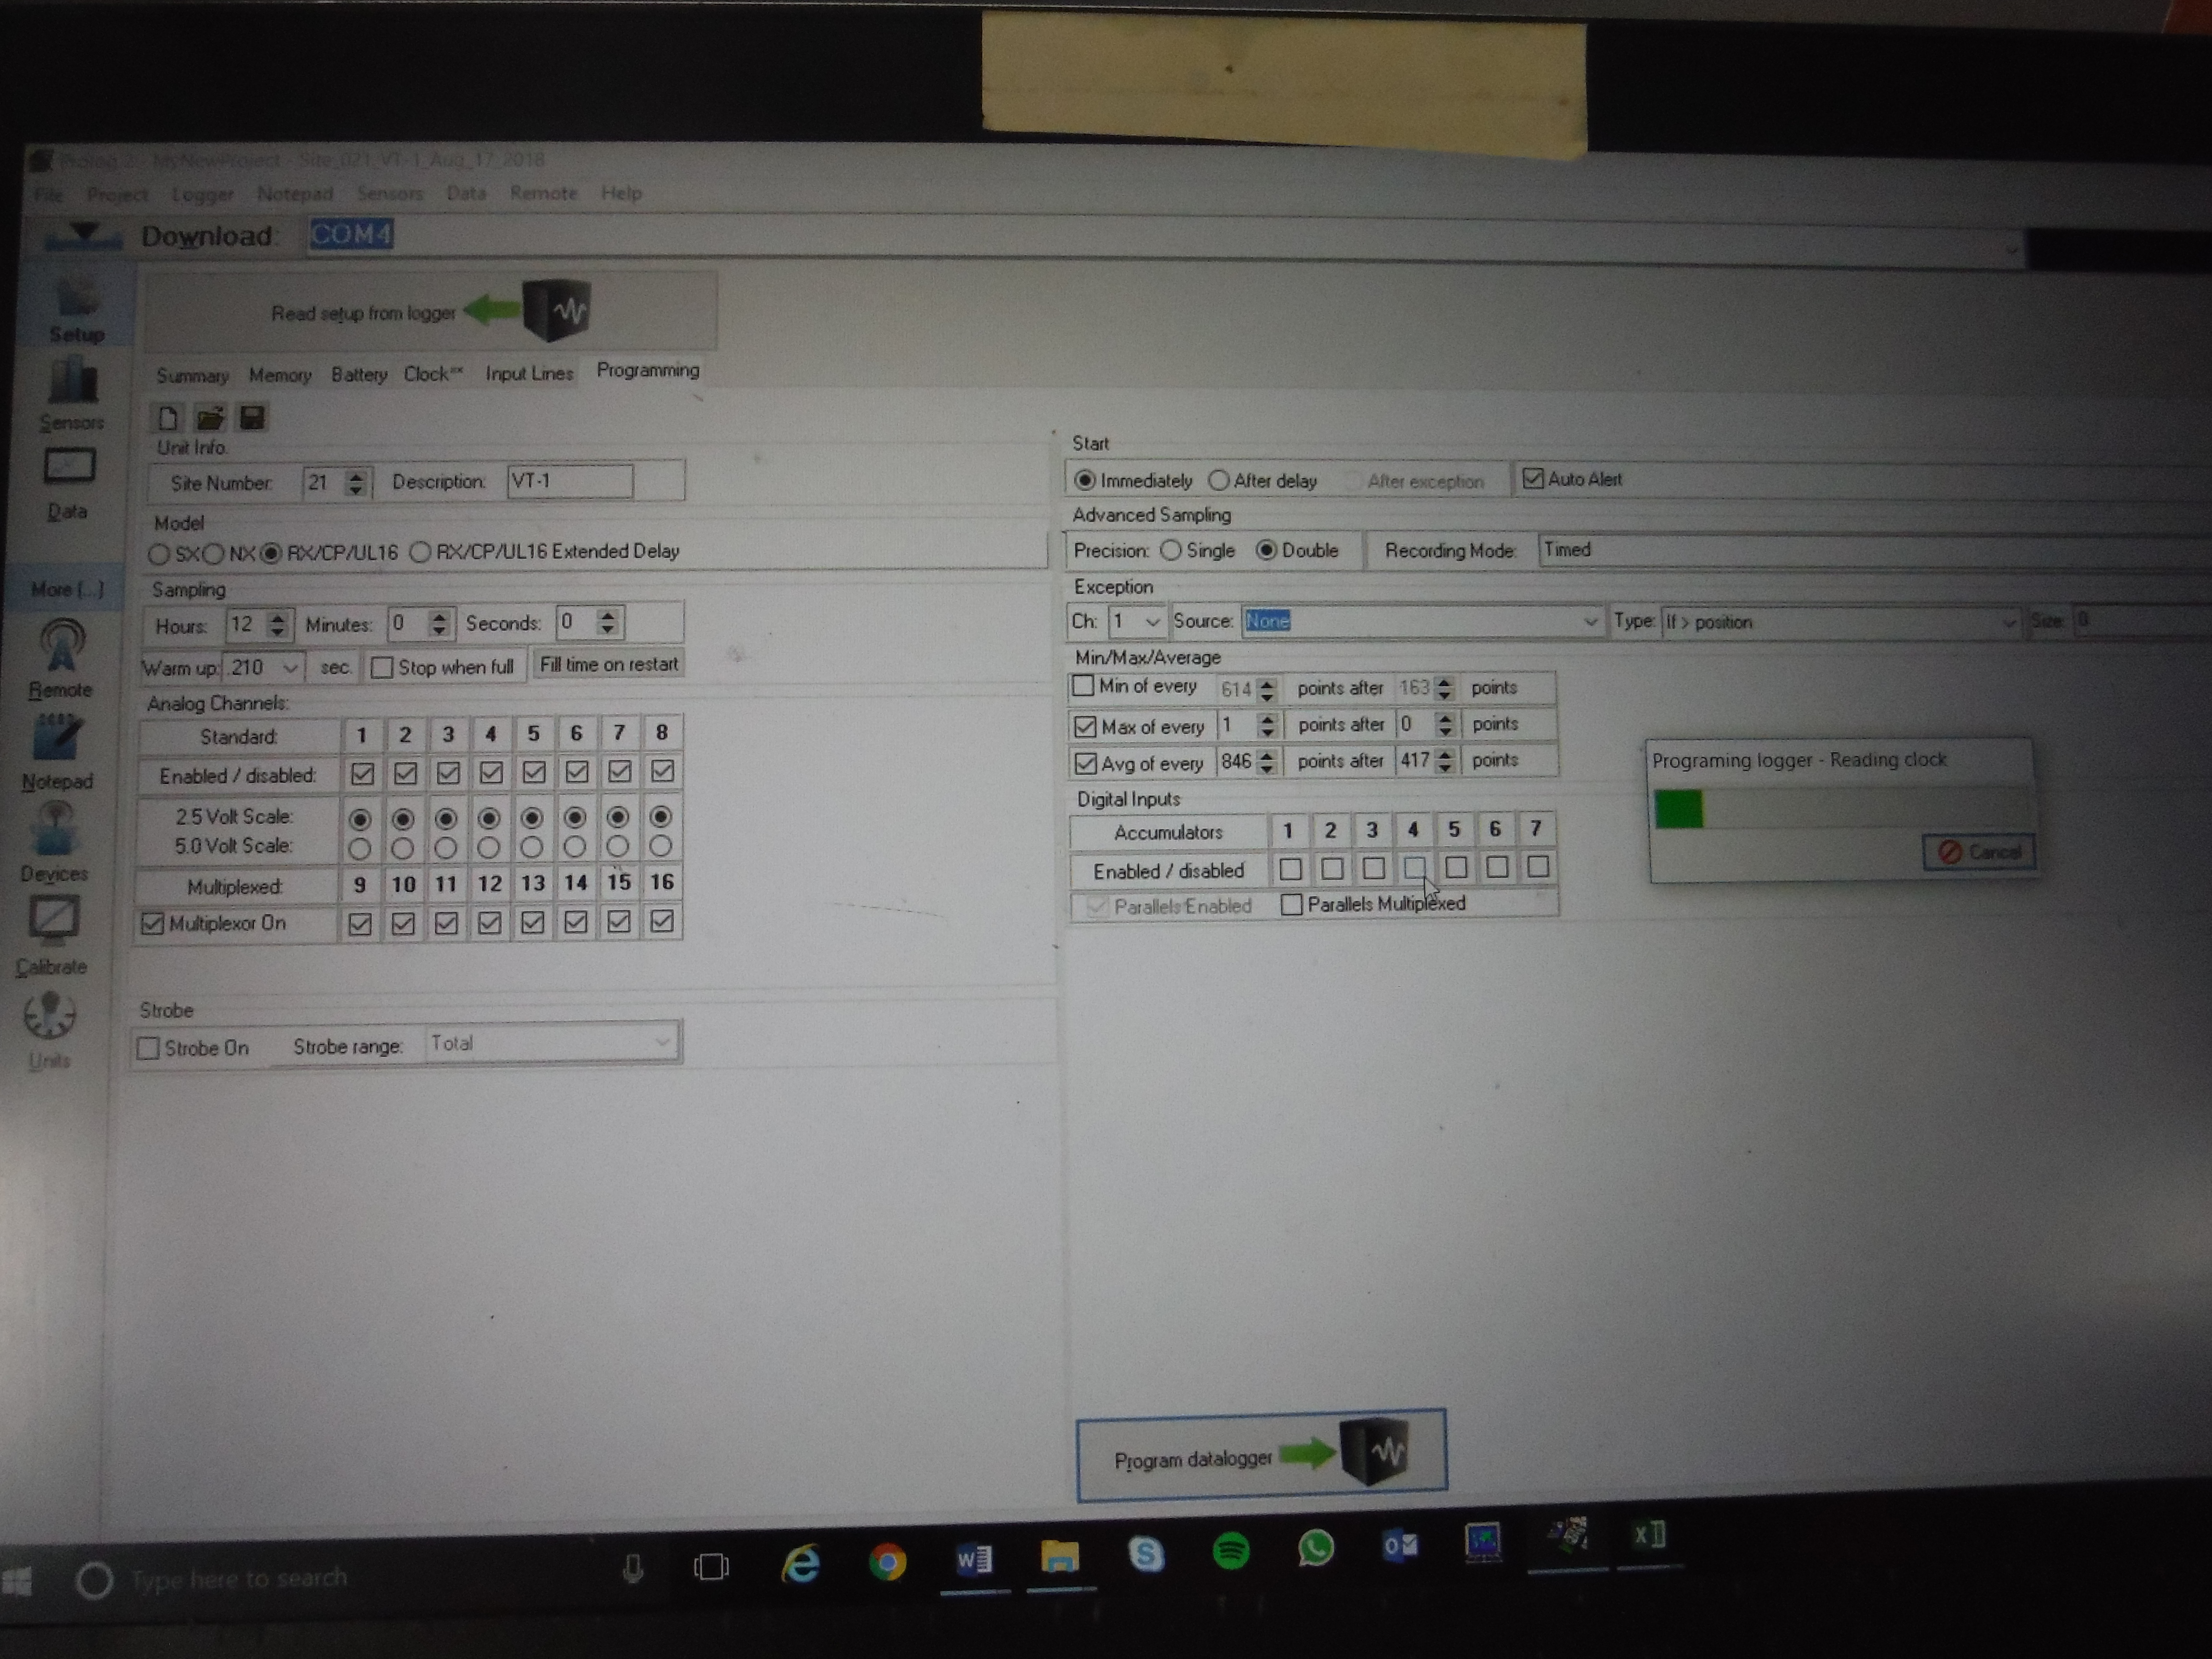Screen dimensions: 2212x1659
Task: Expand the Warm up seconds dropdown
Action: [289, 667]
